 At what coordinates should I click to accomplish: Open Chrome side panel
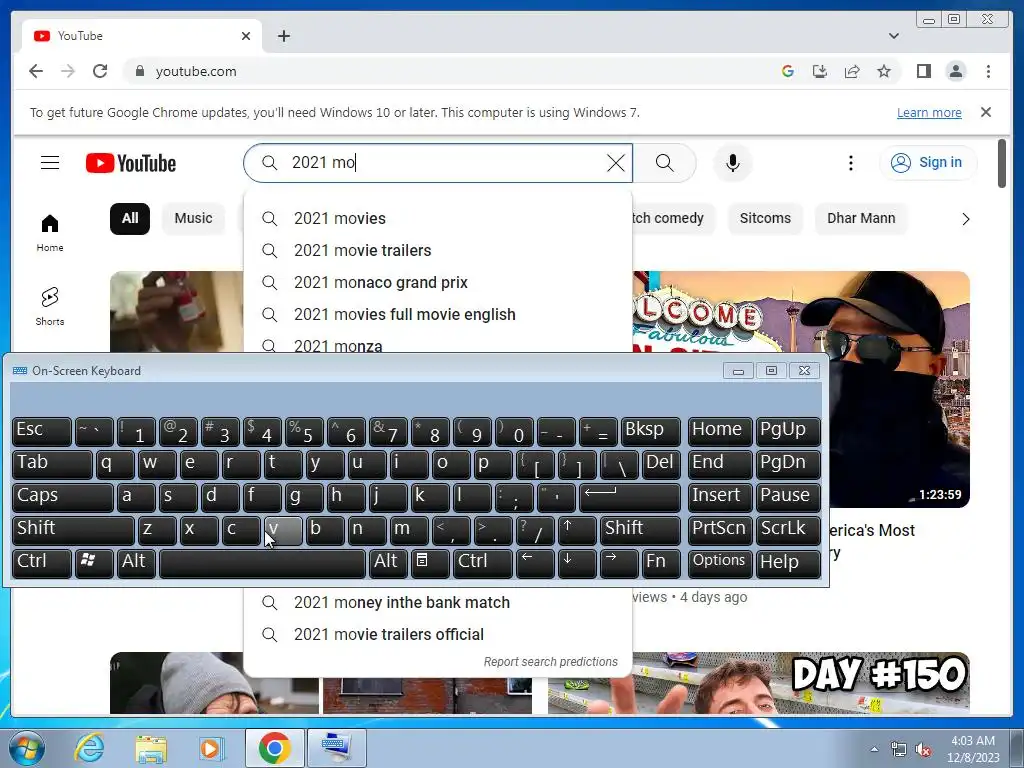923,71
